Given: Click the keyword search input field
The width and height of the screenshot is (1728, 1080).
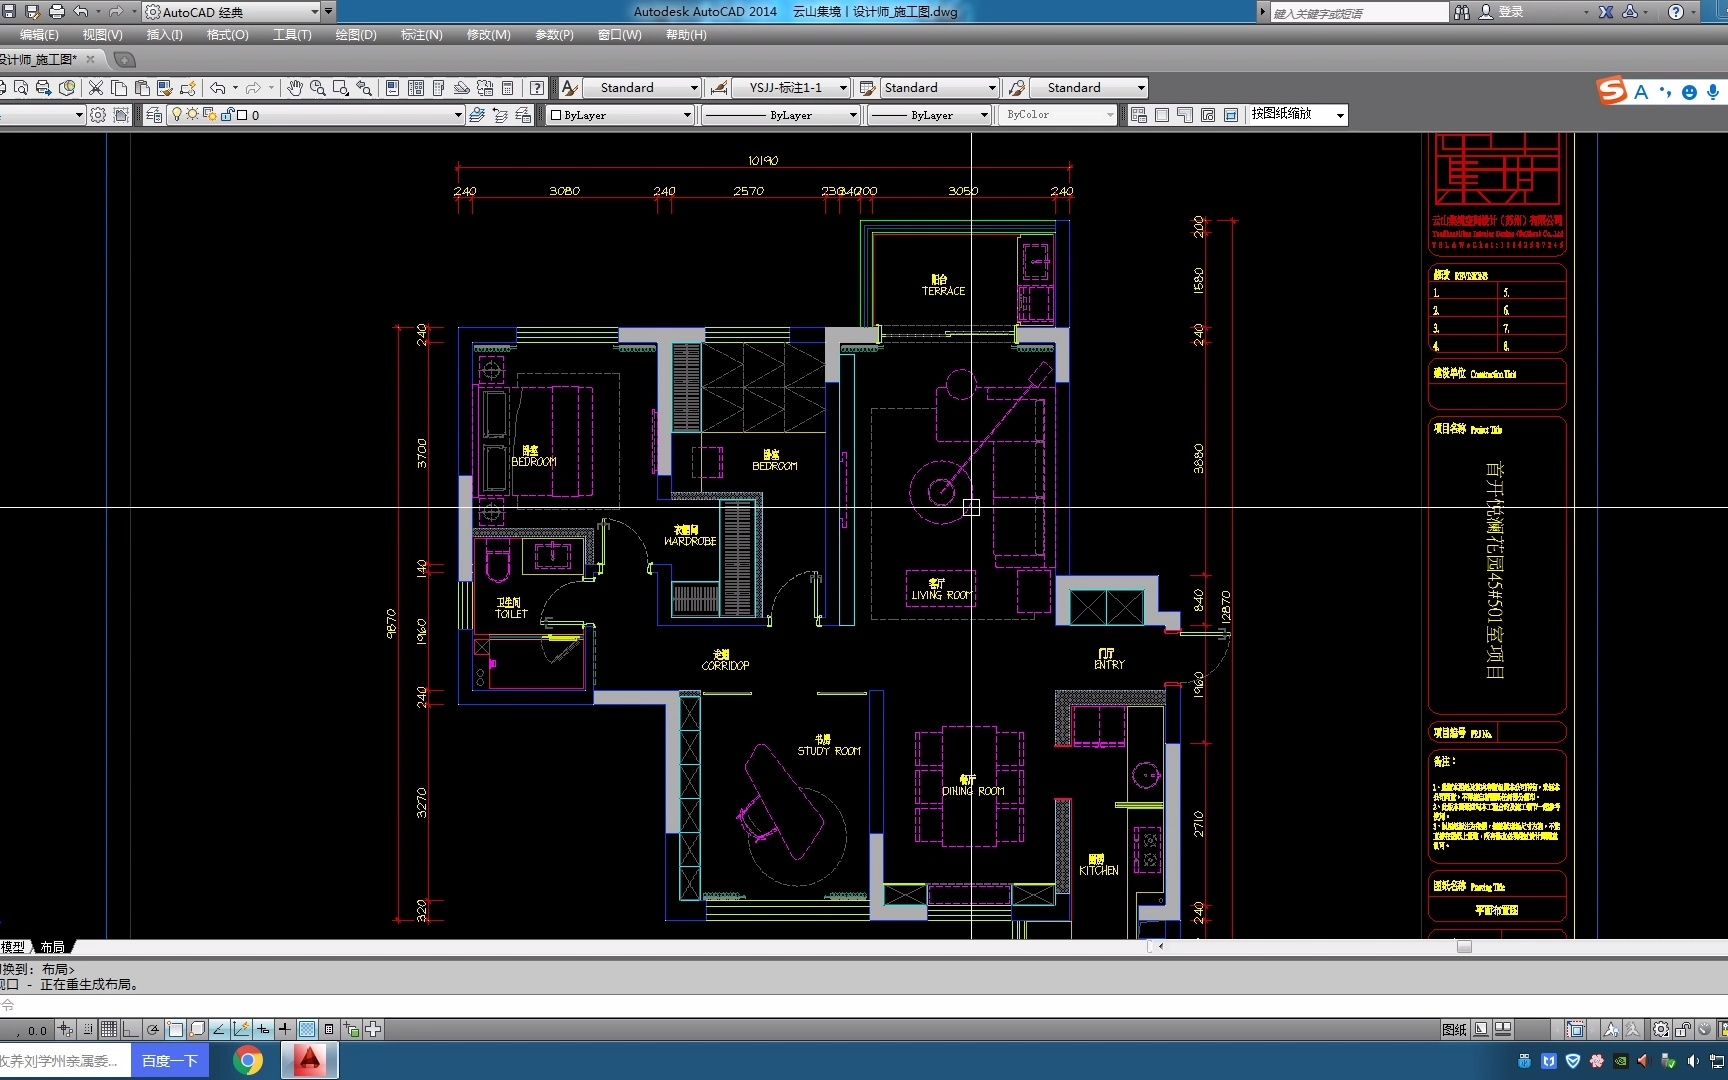Looking at the screenshot, I should click(x=1358, y=13).
